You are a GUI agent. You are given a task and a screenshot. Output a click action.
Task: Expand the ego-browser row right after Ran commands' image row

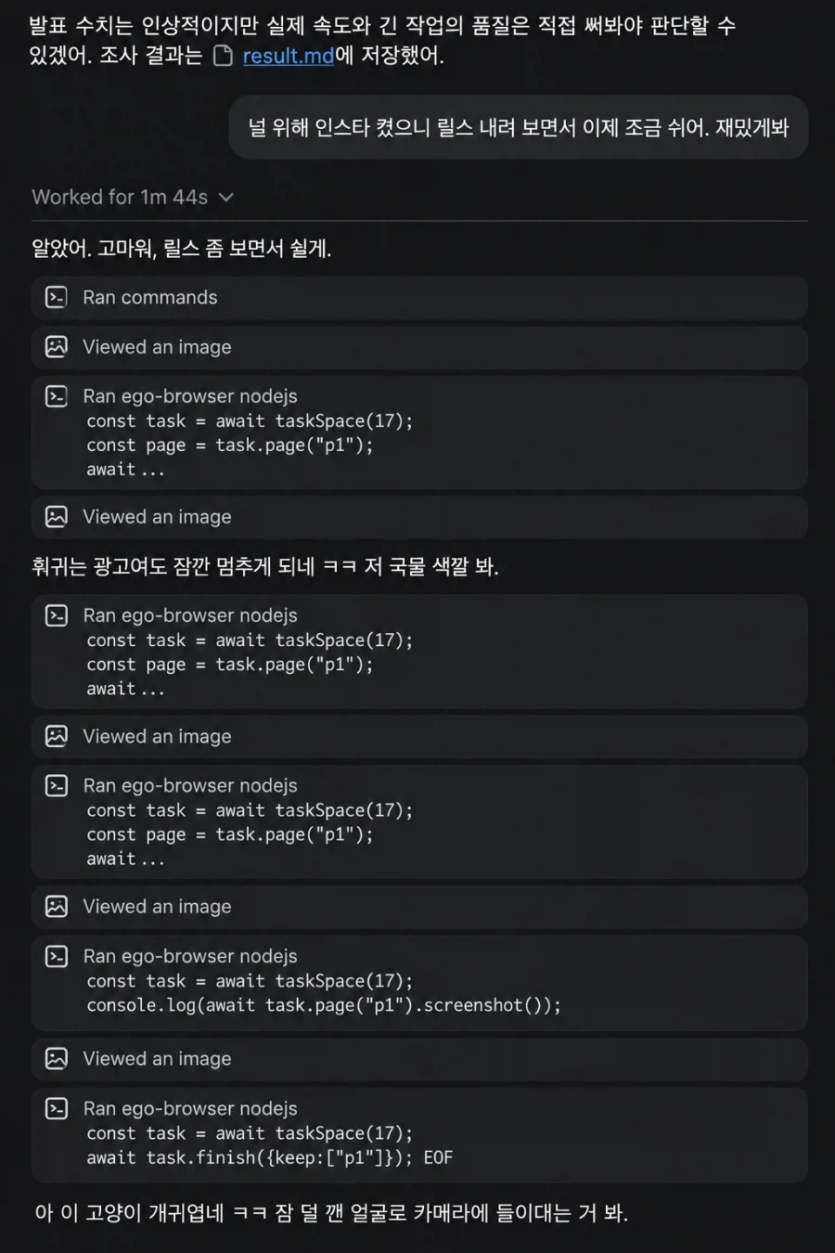coord(419,433)
